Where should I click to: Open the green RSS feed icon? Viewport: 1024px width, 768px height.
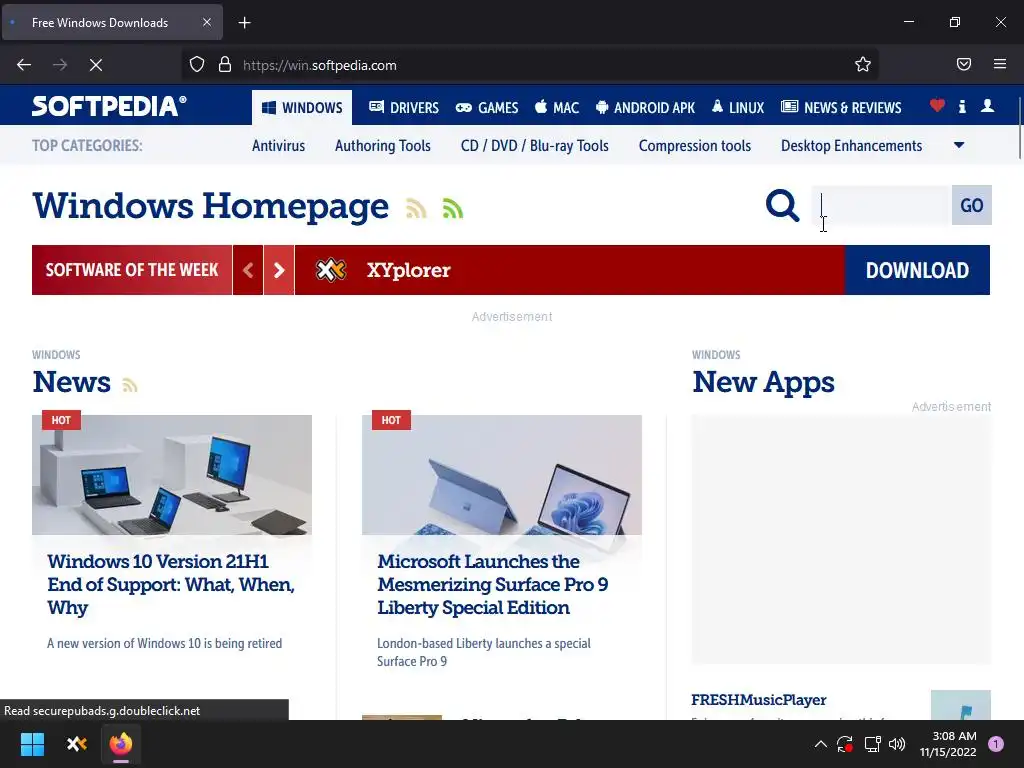tap(453, 208)
